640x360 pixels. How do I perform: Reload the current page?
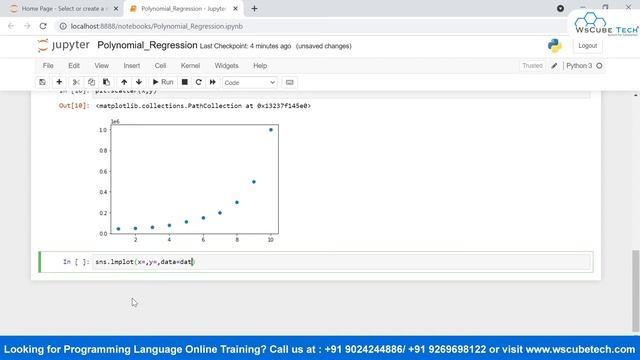pyautogui.click(x=43, y=26)
